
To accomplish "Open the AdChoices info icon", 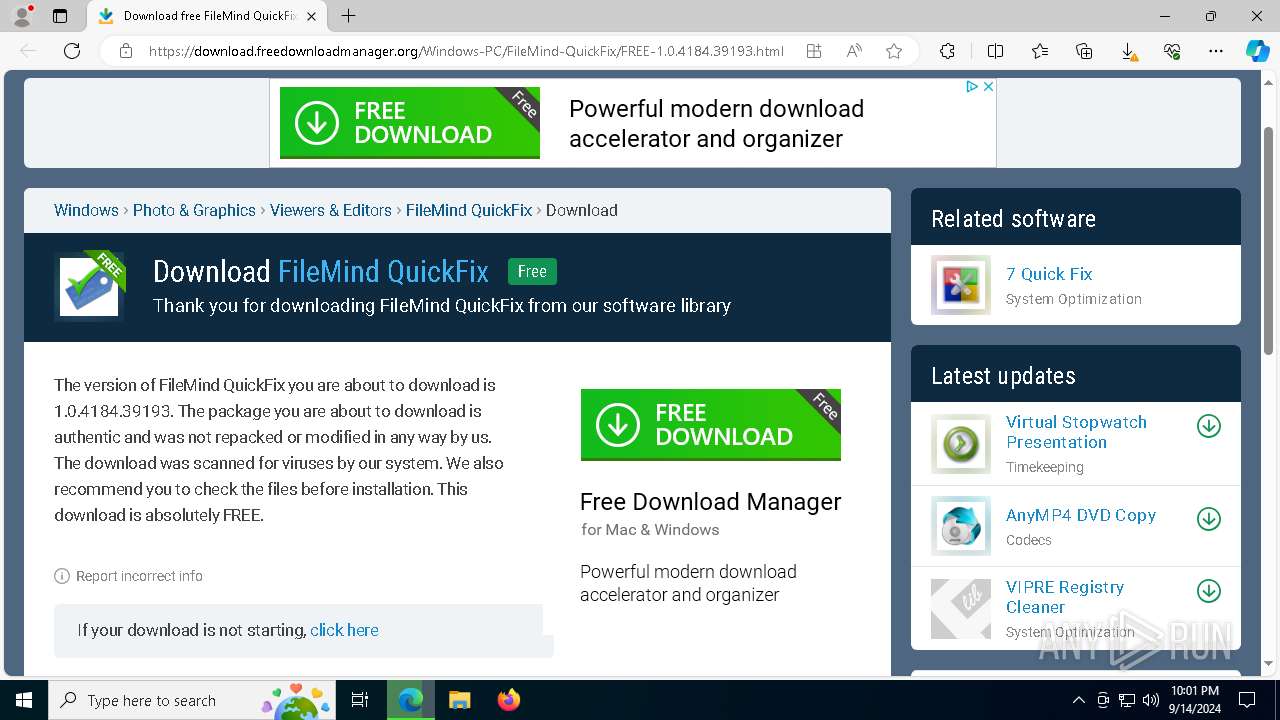I will point(971,87).
